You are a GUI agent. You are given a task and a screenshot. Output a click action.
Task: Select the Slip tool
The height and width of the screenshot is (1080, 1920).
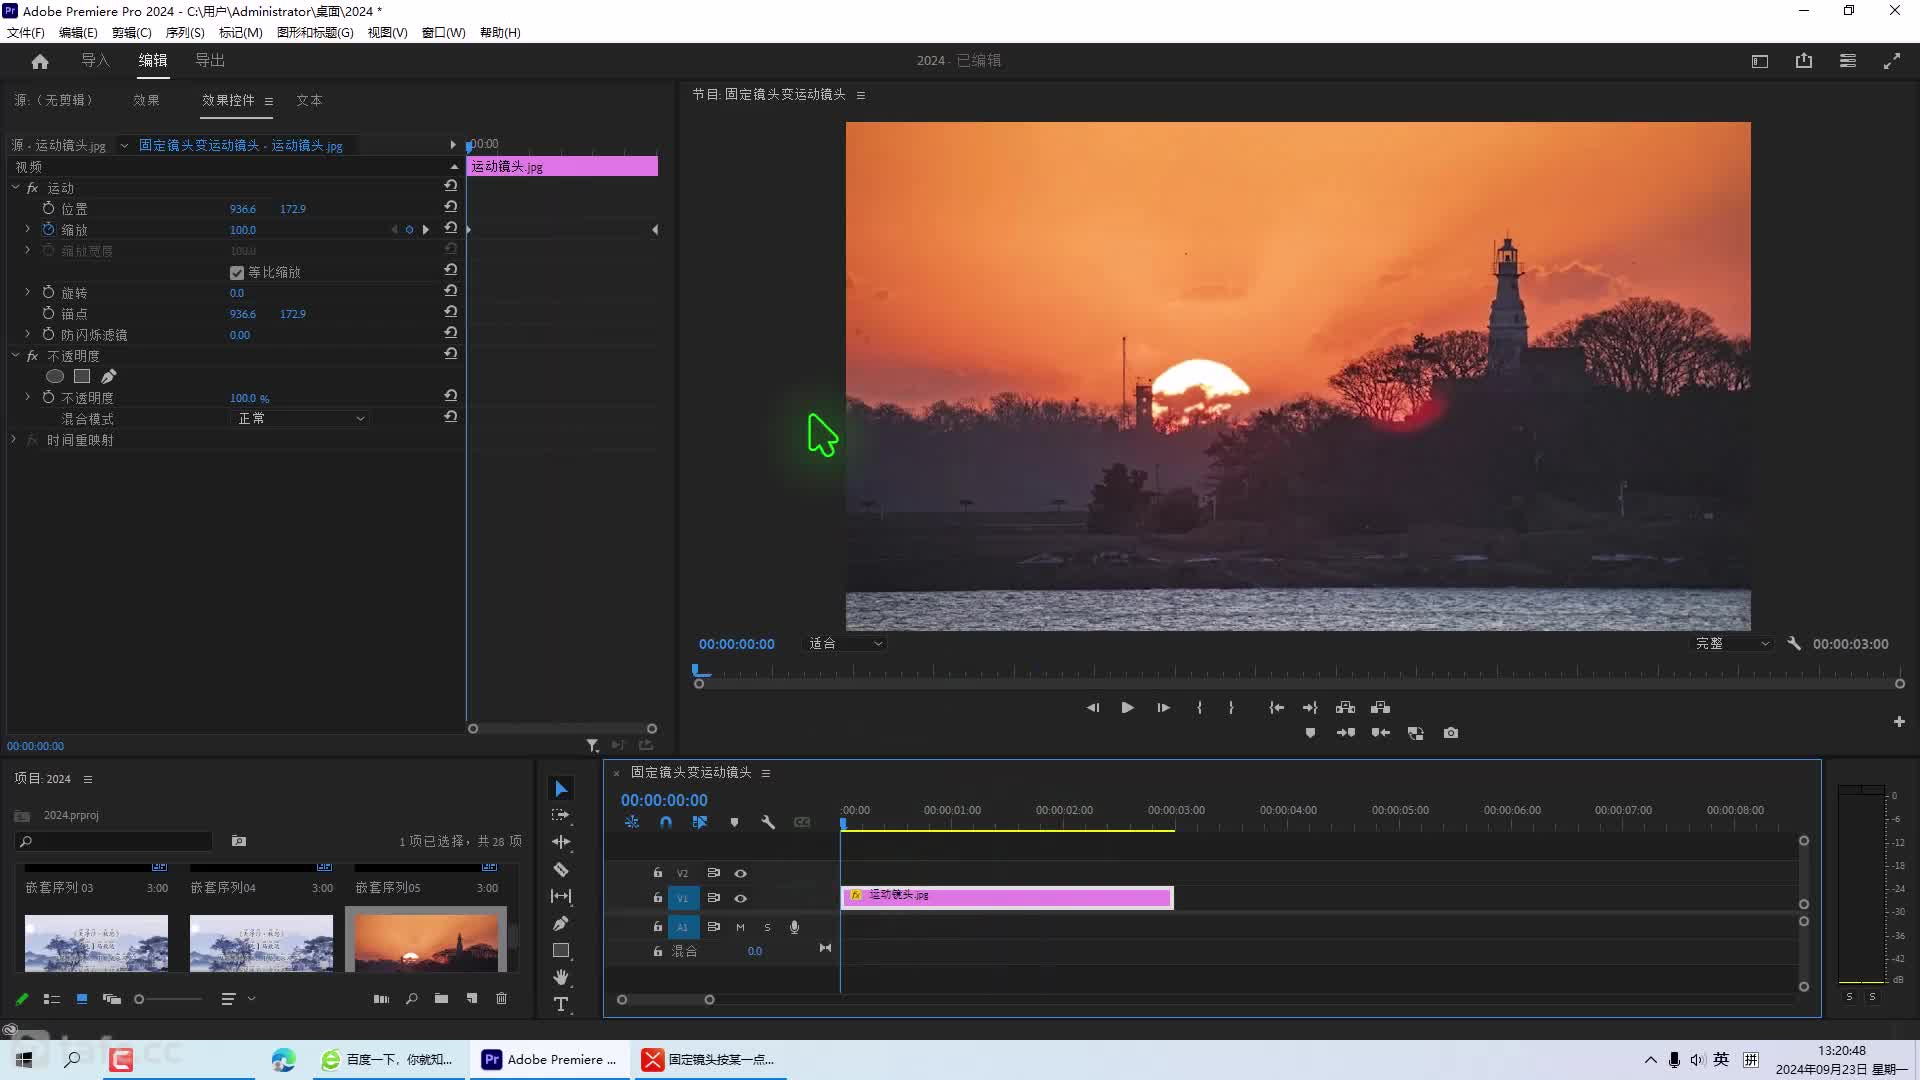point(561,896)
